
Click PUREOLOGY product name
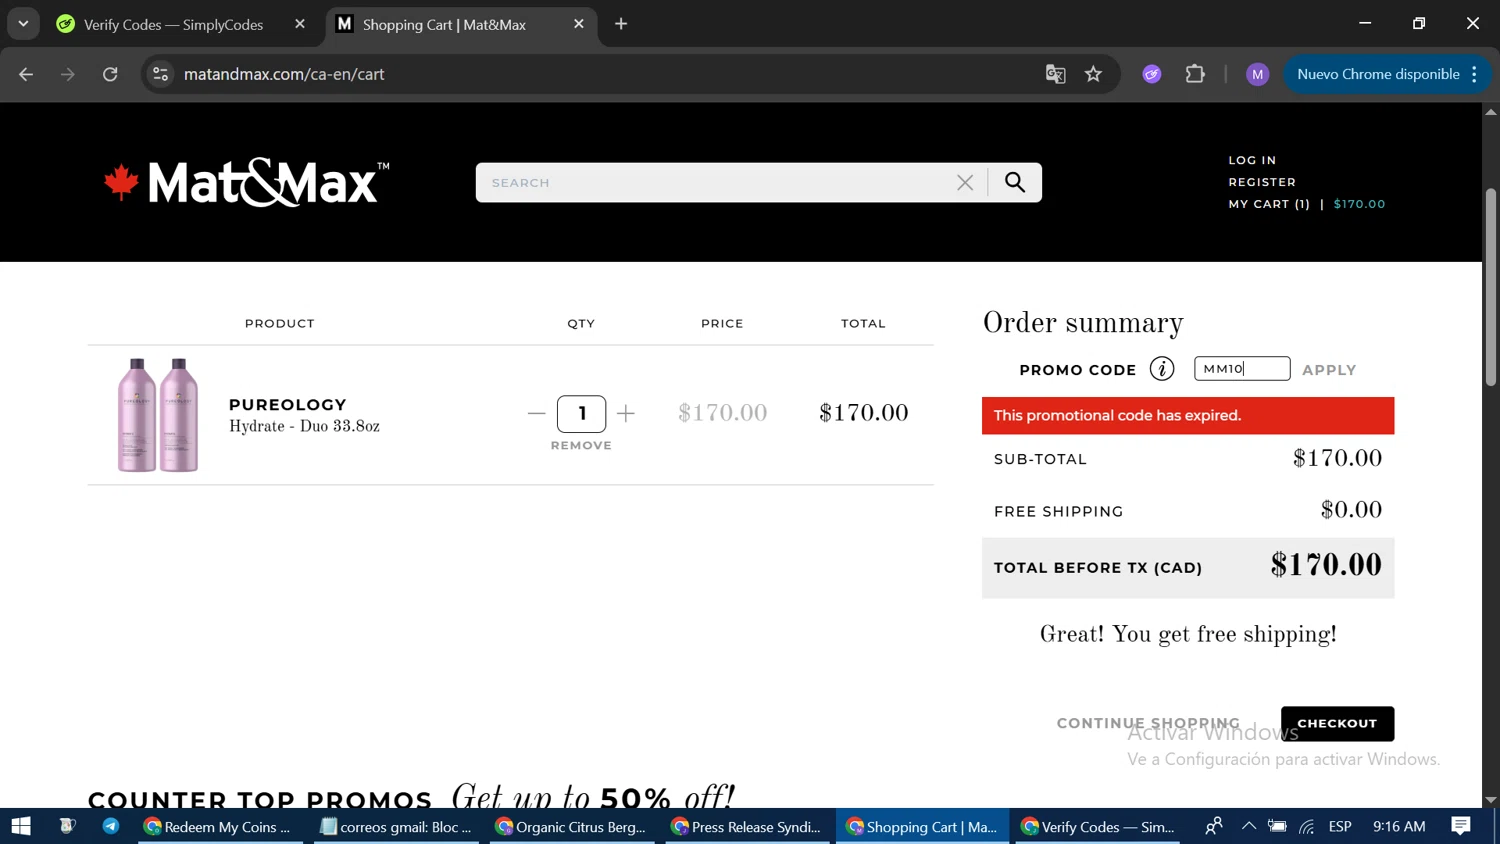(x=288, y=405)
